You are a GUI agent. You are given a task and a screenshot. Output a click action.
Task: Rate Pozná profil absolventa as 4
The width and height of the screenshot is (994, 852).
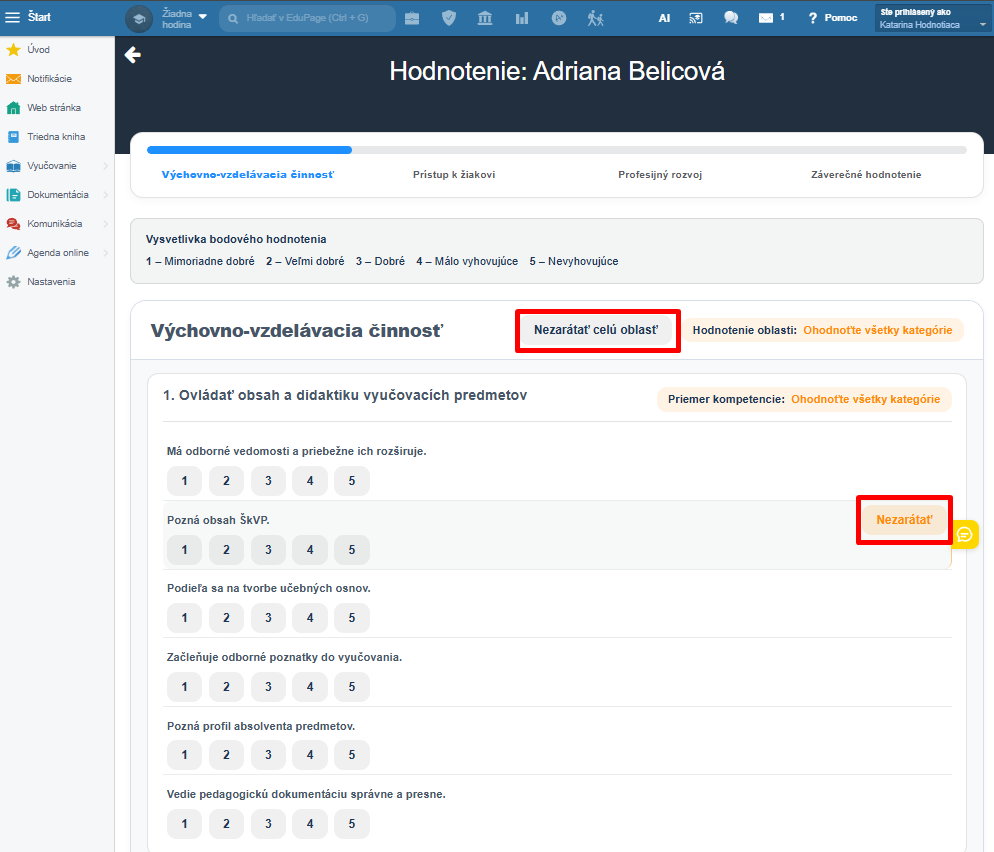(x=310, y=755)
